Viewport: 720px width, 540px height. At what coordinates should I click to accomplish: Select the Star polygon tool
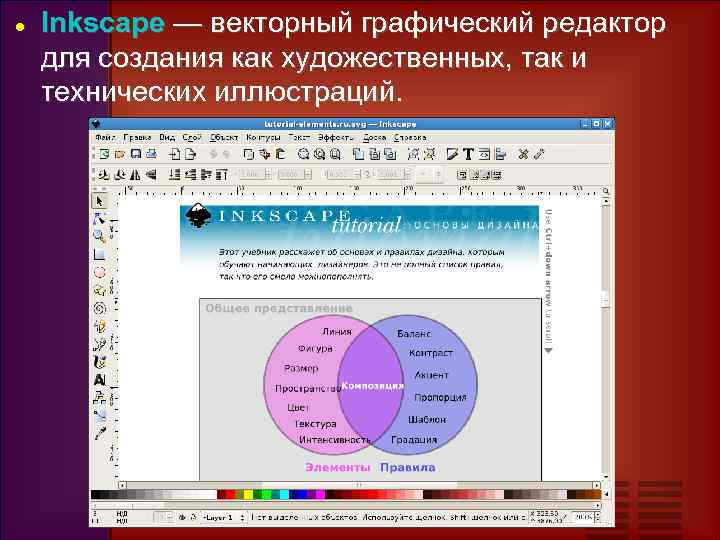tap(99, 290)
